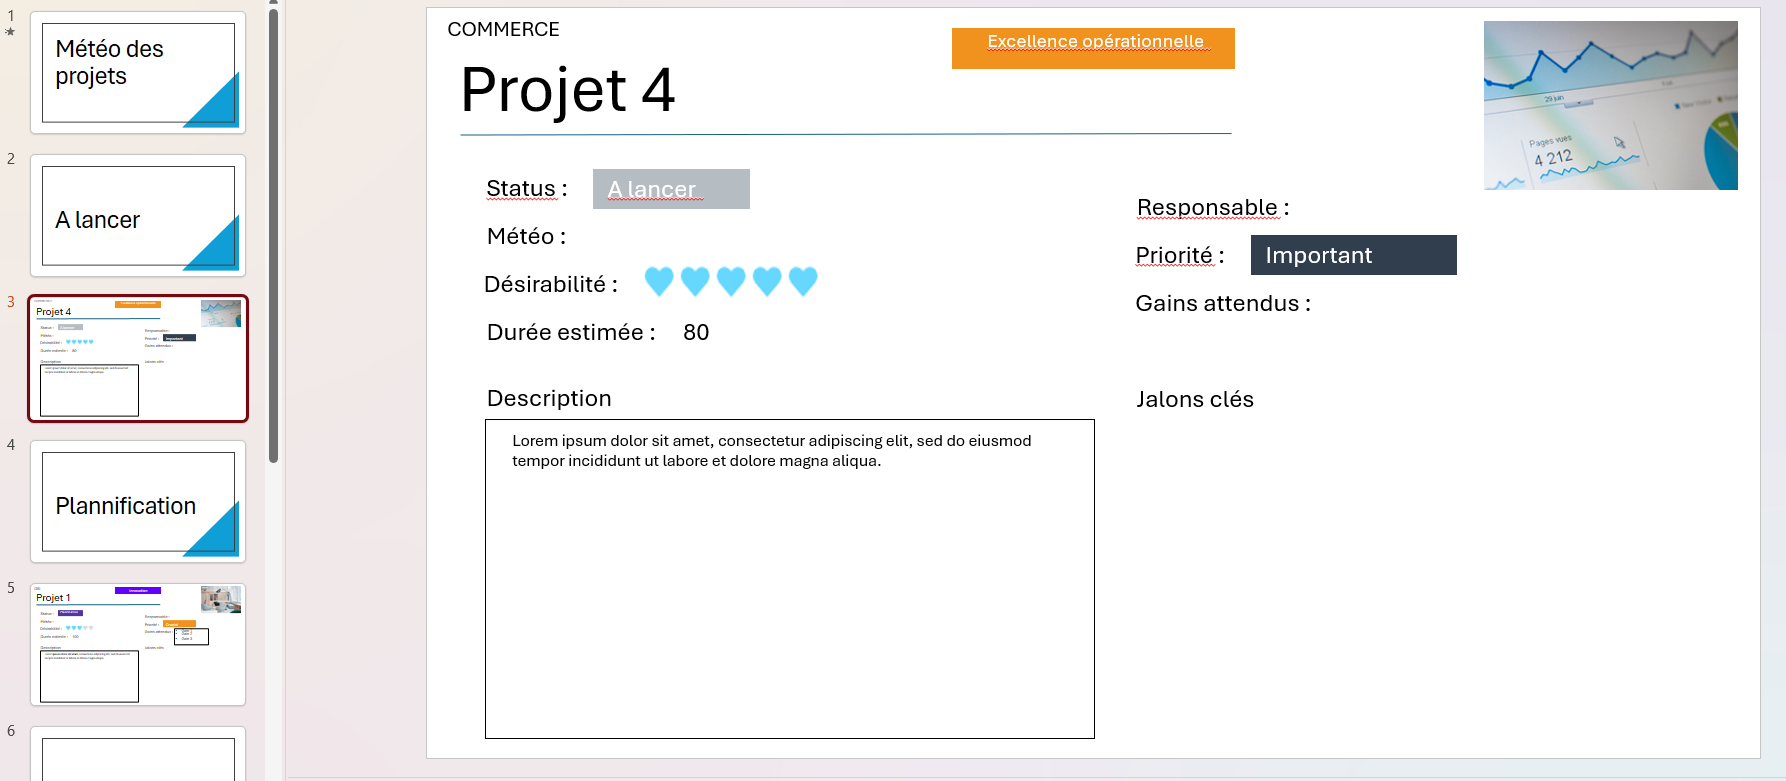
Task: Select the current slide 3 thumbnail
Action: pyautogui.click(x=138, y=359)
